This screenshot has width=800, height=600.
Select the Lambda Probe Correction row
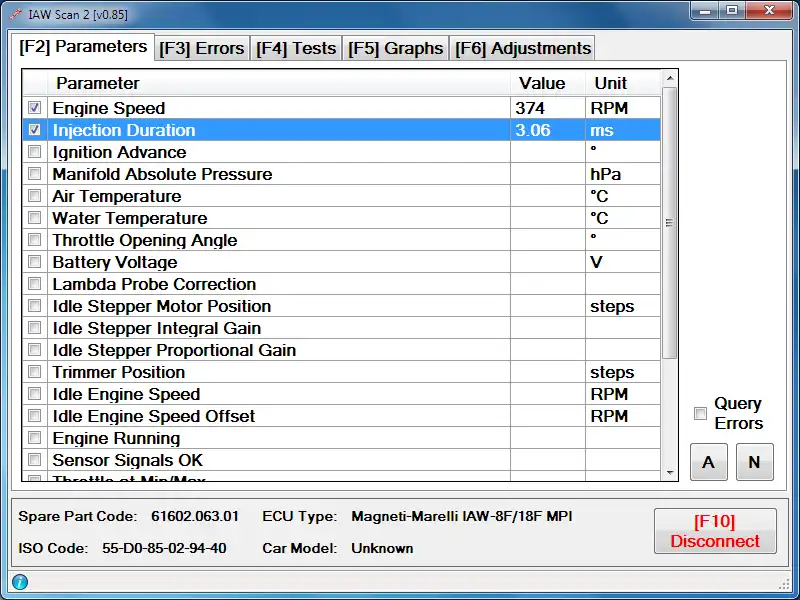(341, 284)
